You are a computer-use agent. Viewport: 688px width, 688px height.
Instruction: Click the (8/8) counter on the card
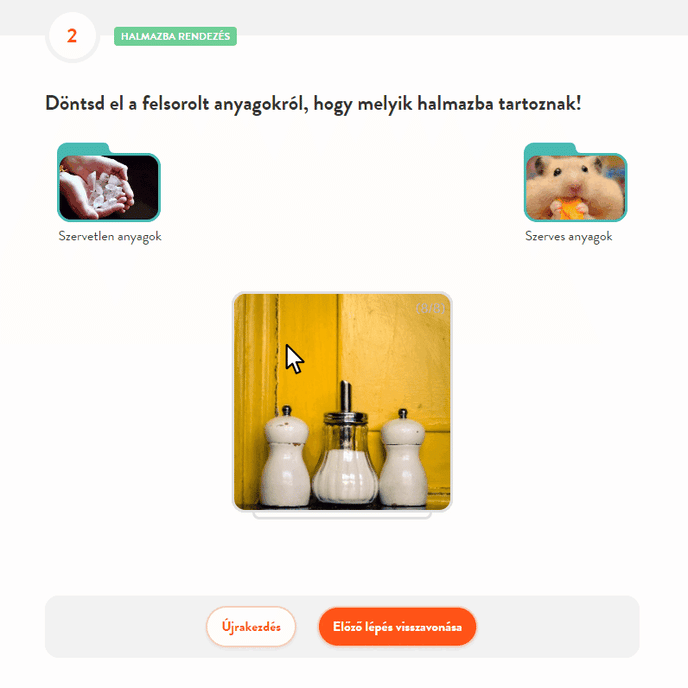coord(430,308)
